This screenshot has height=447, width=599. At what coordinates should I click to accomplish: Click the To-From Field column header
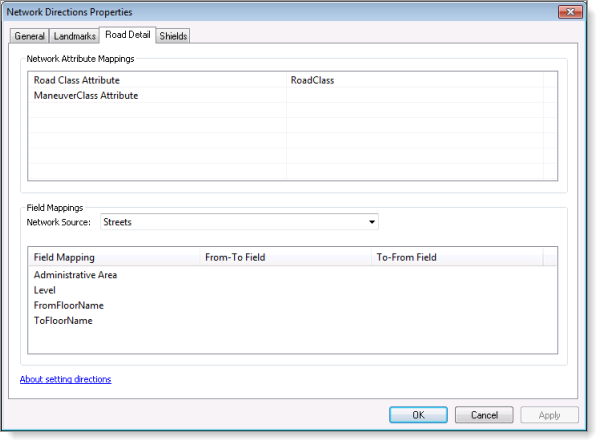click(x=457, y=257)
